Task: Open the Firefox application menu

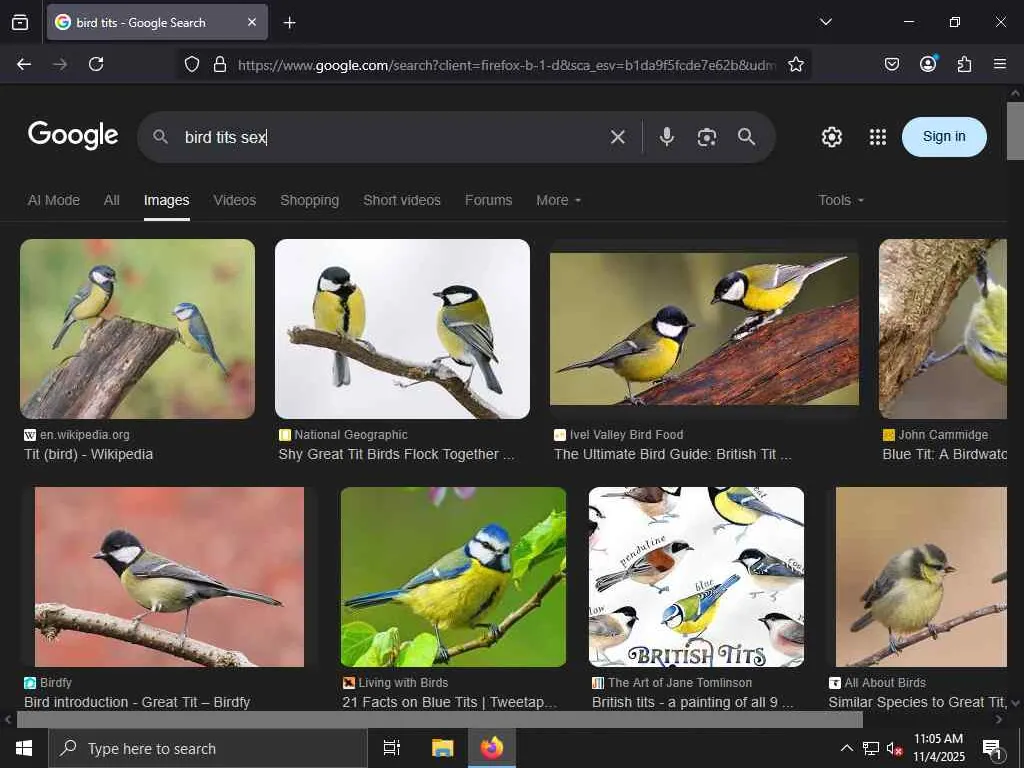Action: 1000,64
